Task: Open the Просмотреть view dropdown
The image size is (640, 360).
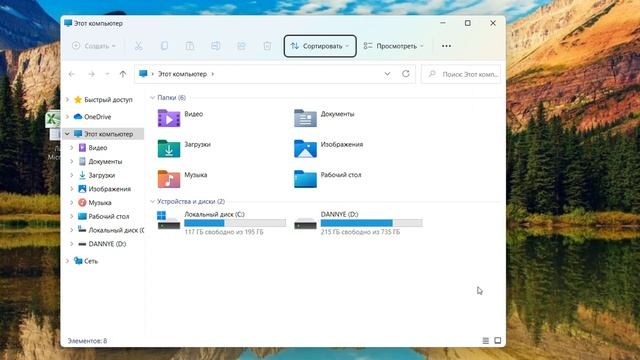Action: point(394,46)
